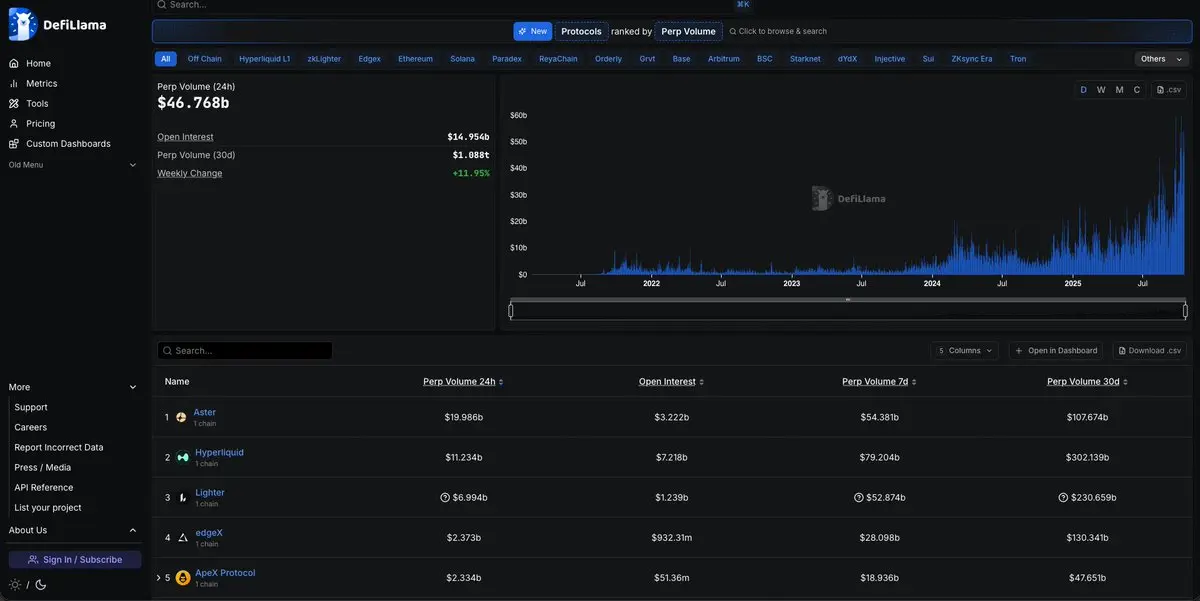Select daily D chart interval

1083,90
